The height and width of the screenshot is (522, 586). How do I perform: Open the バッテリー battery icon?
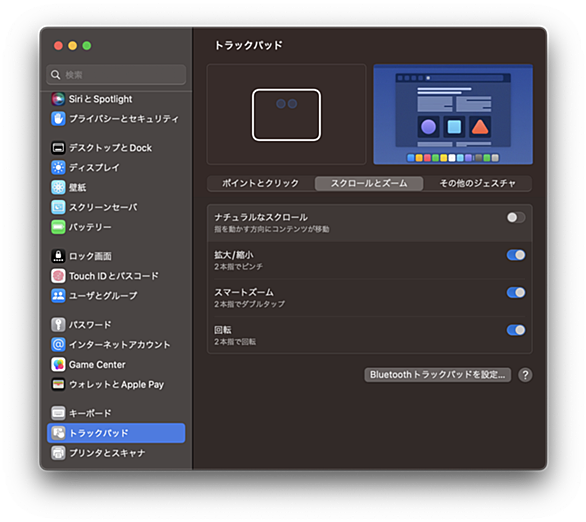pos(58,227)
